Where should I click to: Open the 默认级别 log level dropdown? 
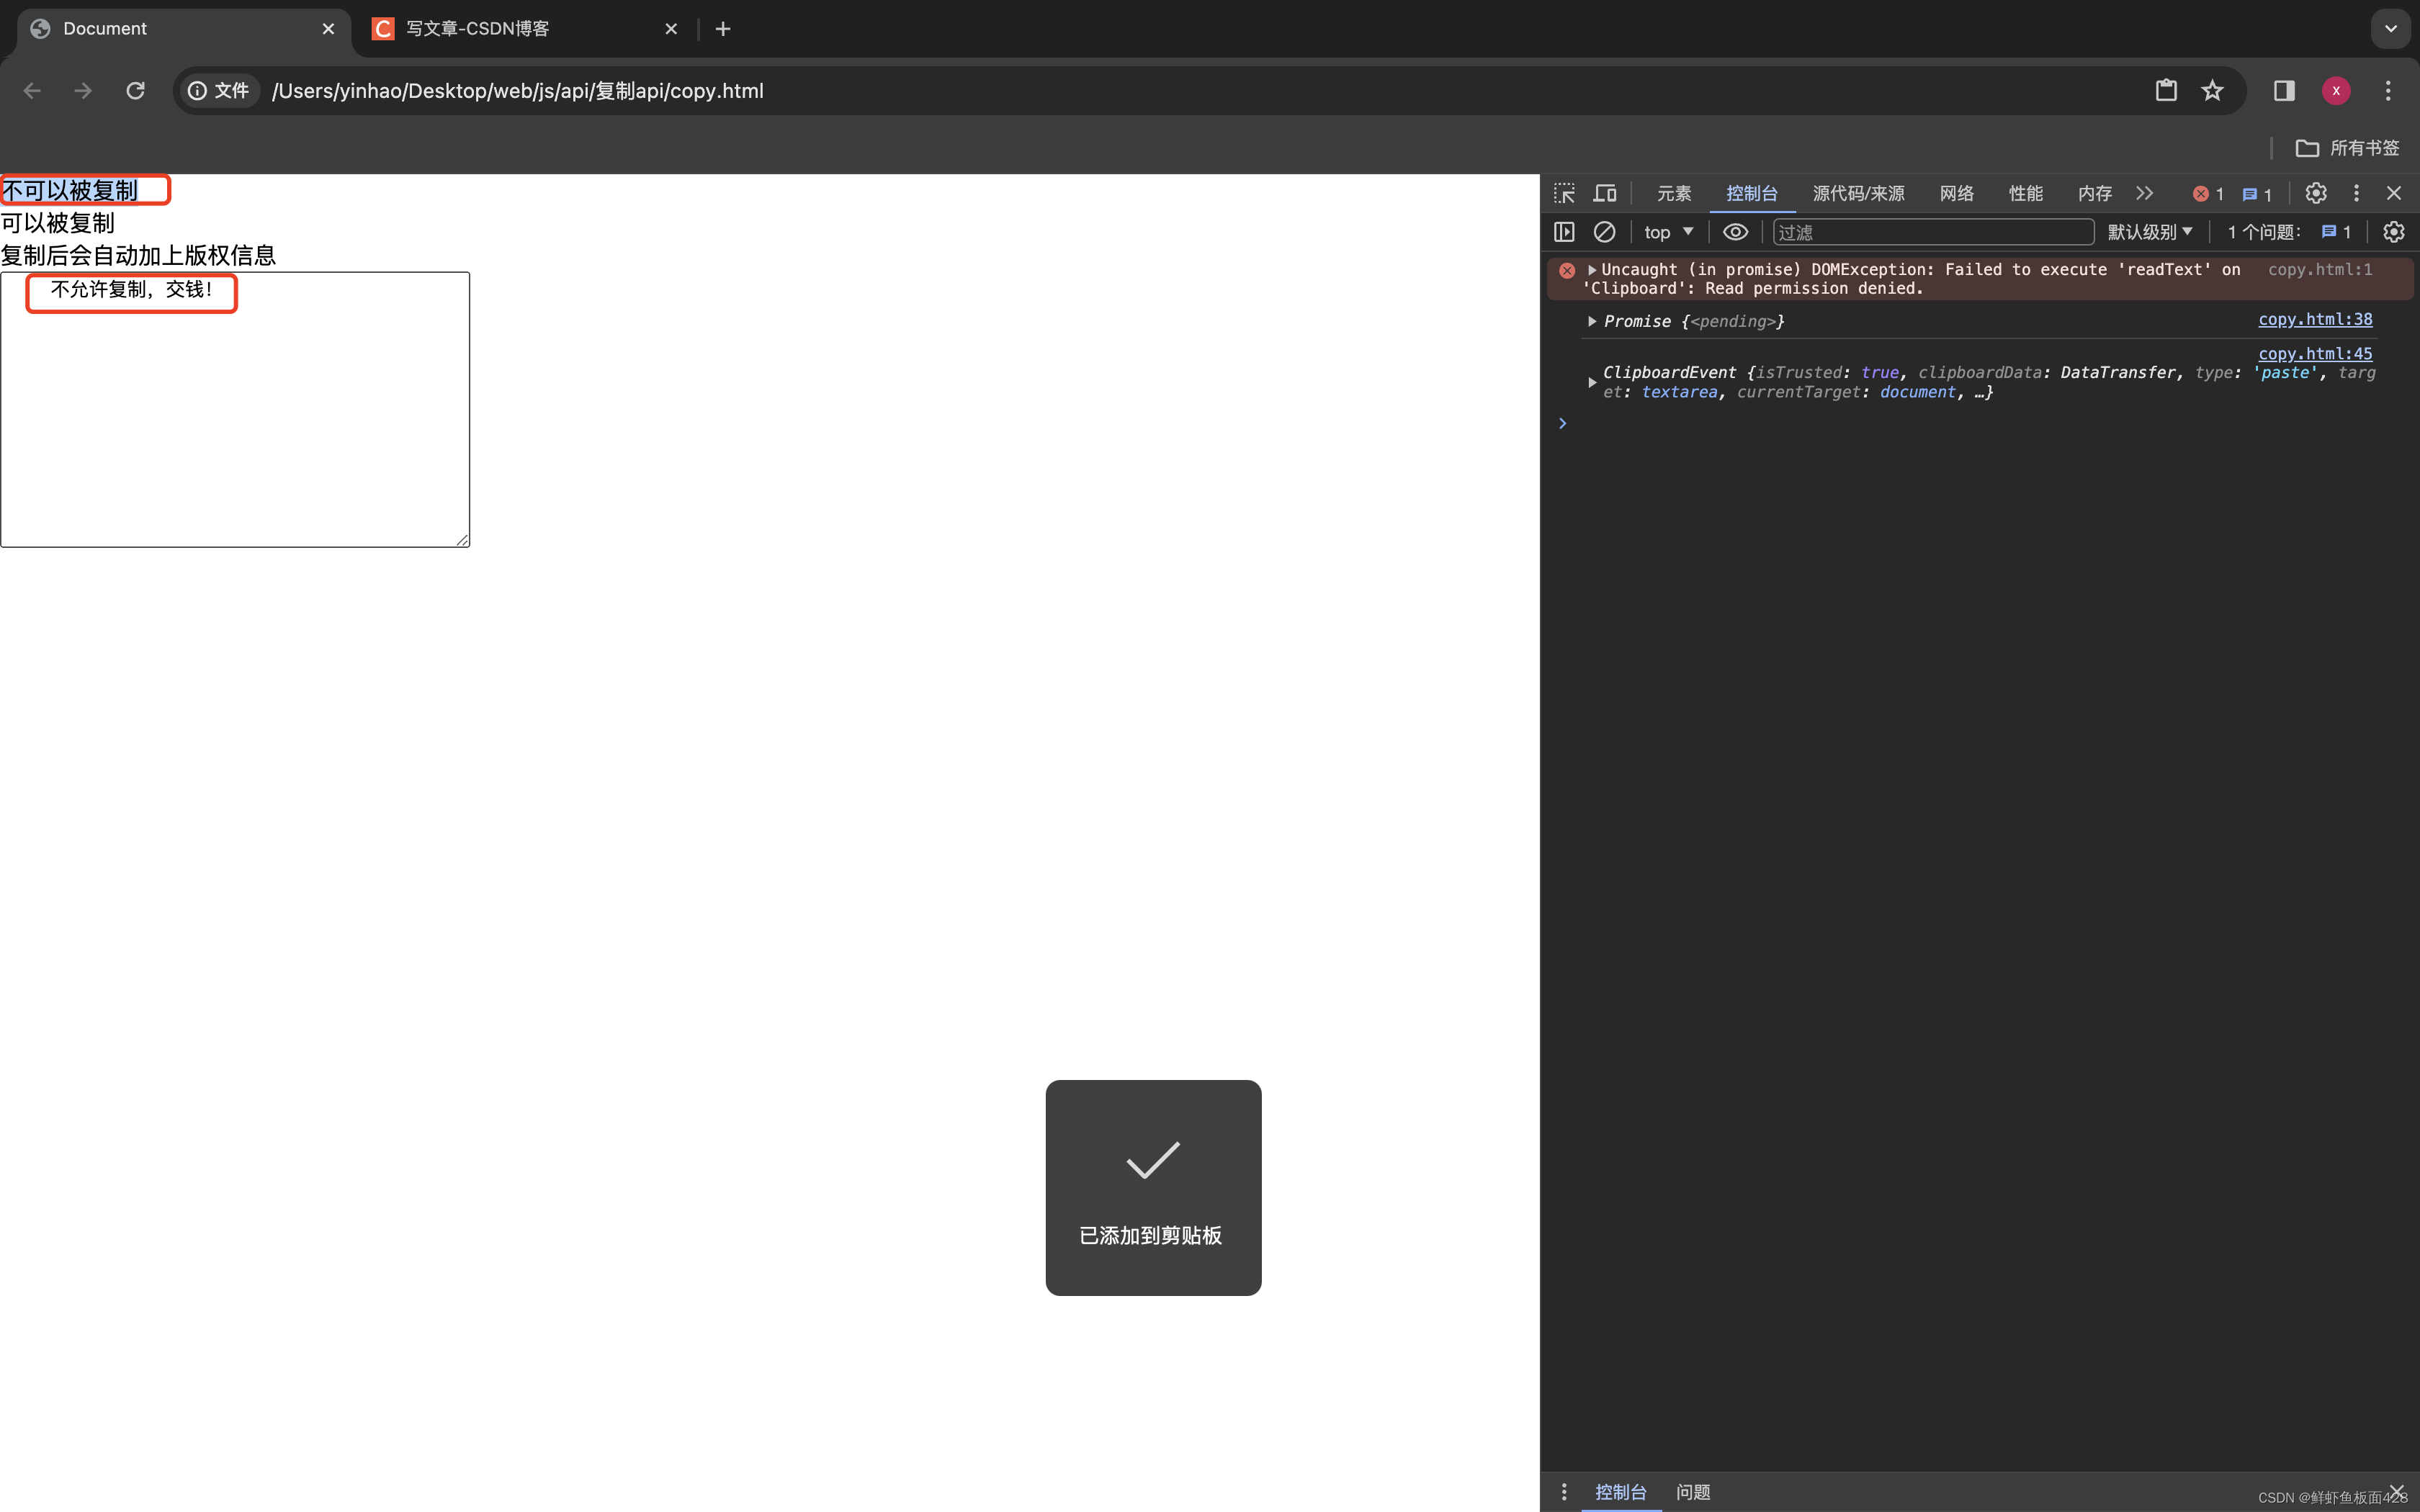point(2146,232)
